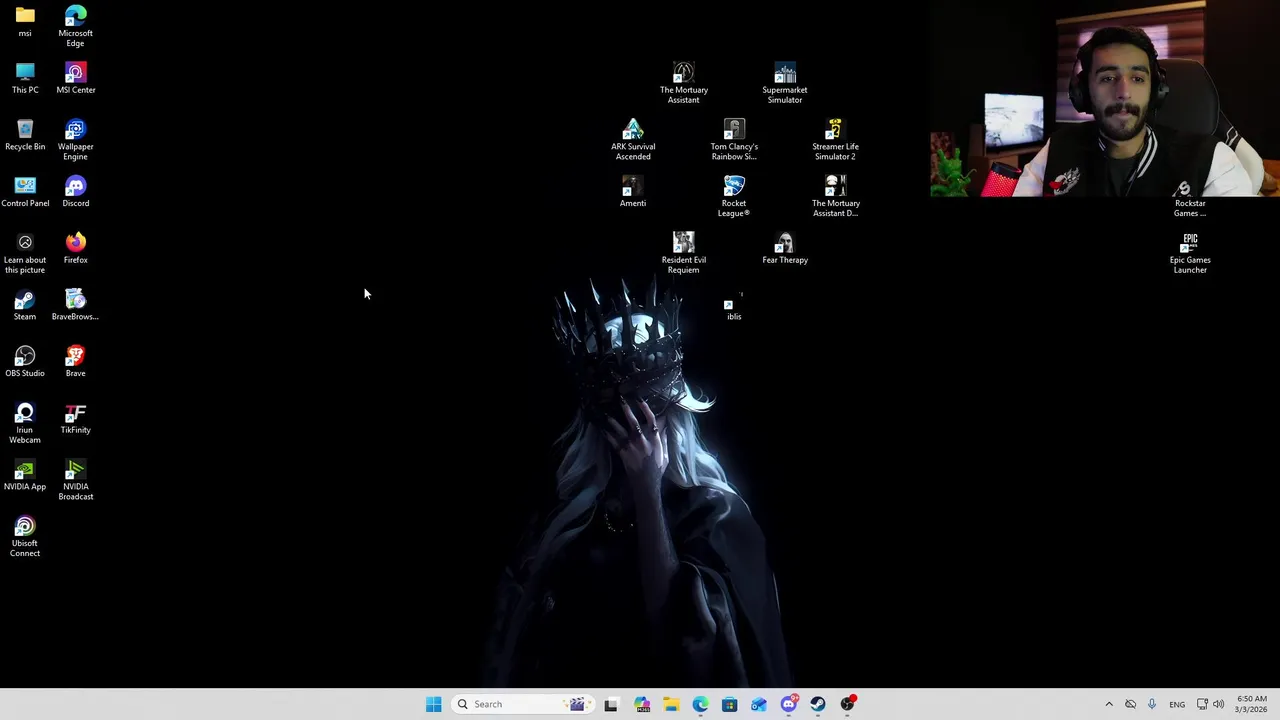Select Fear Therapy game icon
1280x720 pixels.
(x=785, y=248)
